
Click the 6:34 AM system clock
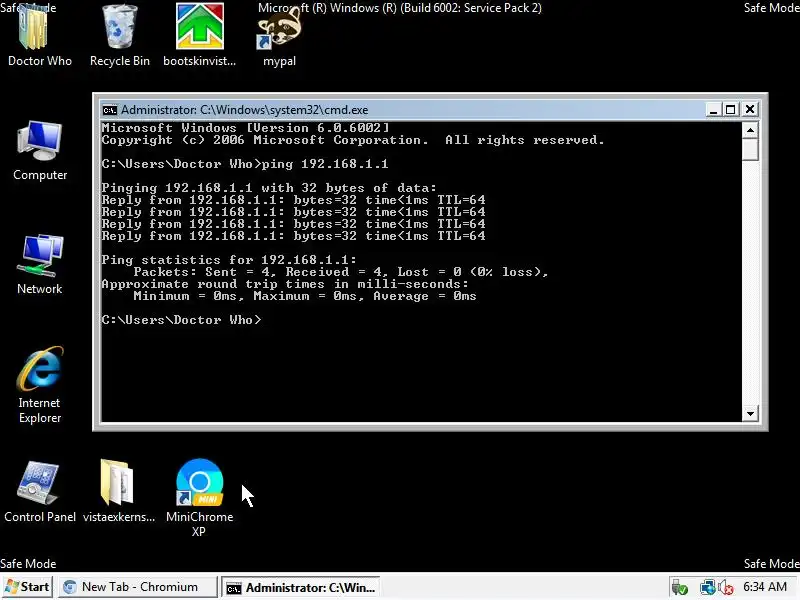(x=764, y=587)
